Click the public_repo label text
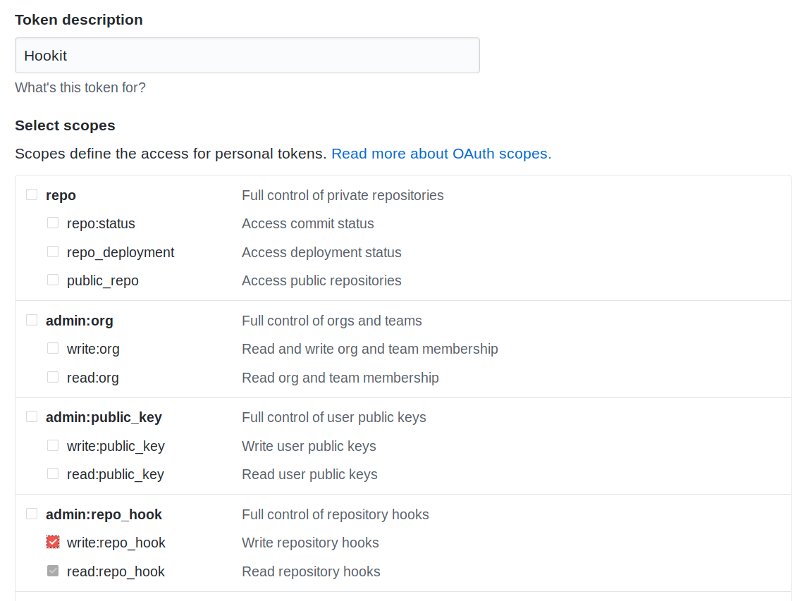The image size is (800, 601). [x=103, y=281]
